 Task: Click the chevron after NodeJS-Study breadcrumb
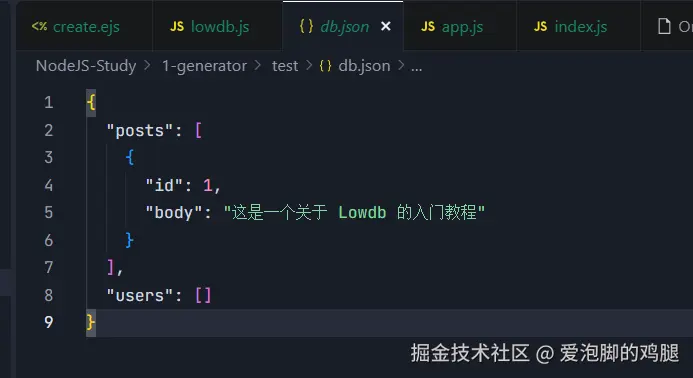148,66
